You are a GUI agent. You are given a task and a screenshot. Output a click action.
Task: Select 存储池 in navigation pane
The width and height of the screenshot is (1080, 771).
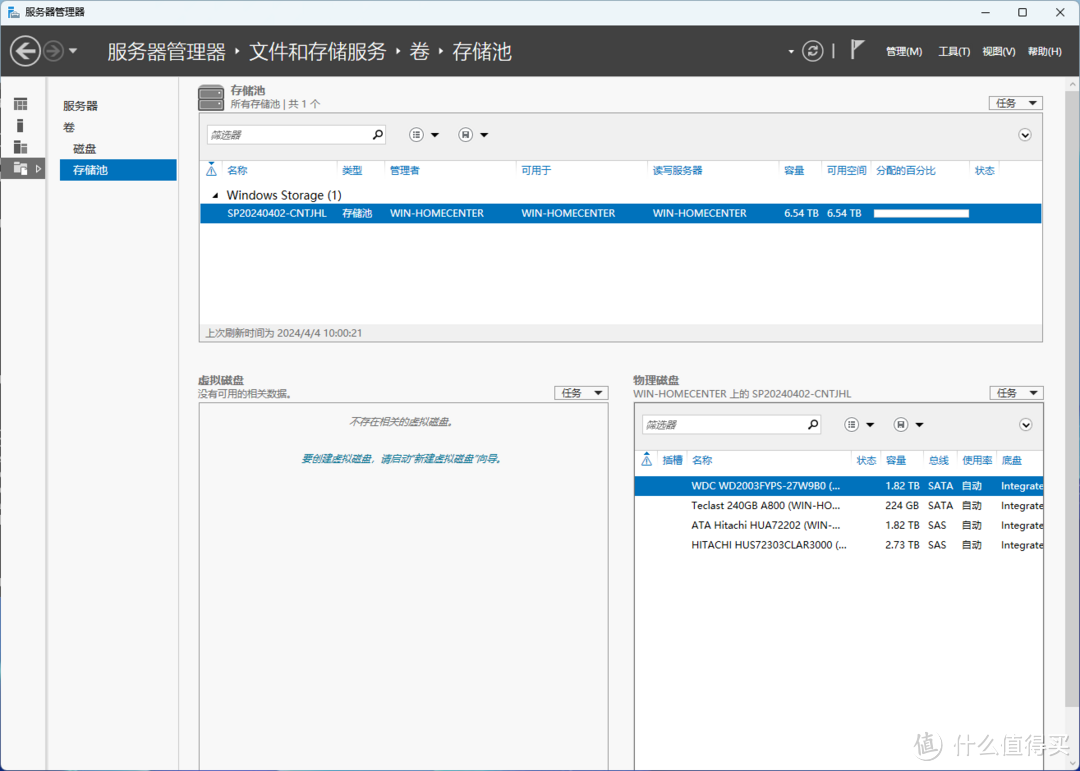[118, 169]
